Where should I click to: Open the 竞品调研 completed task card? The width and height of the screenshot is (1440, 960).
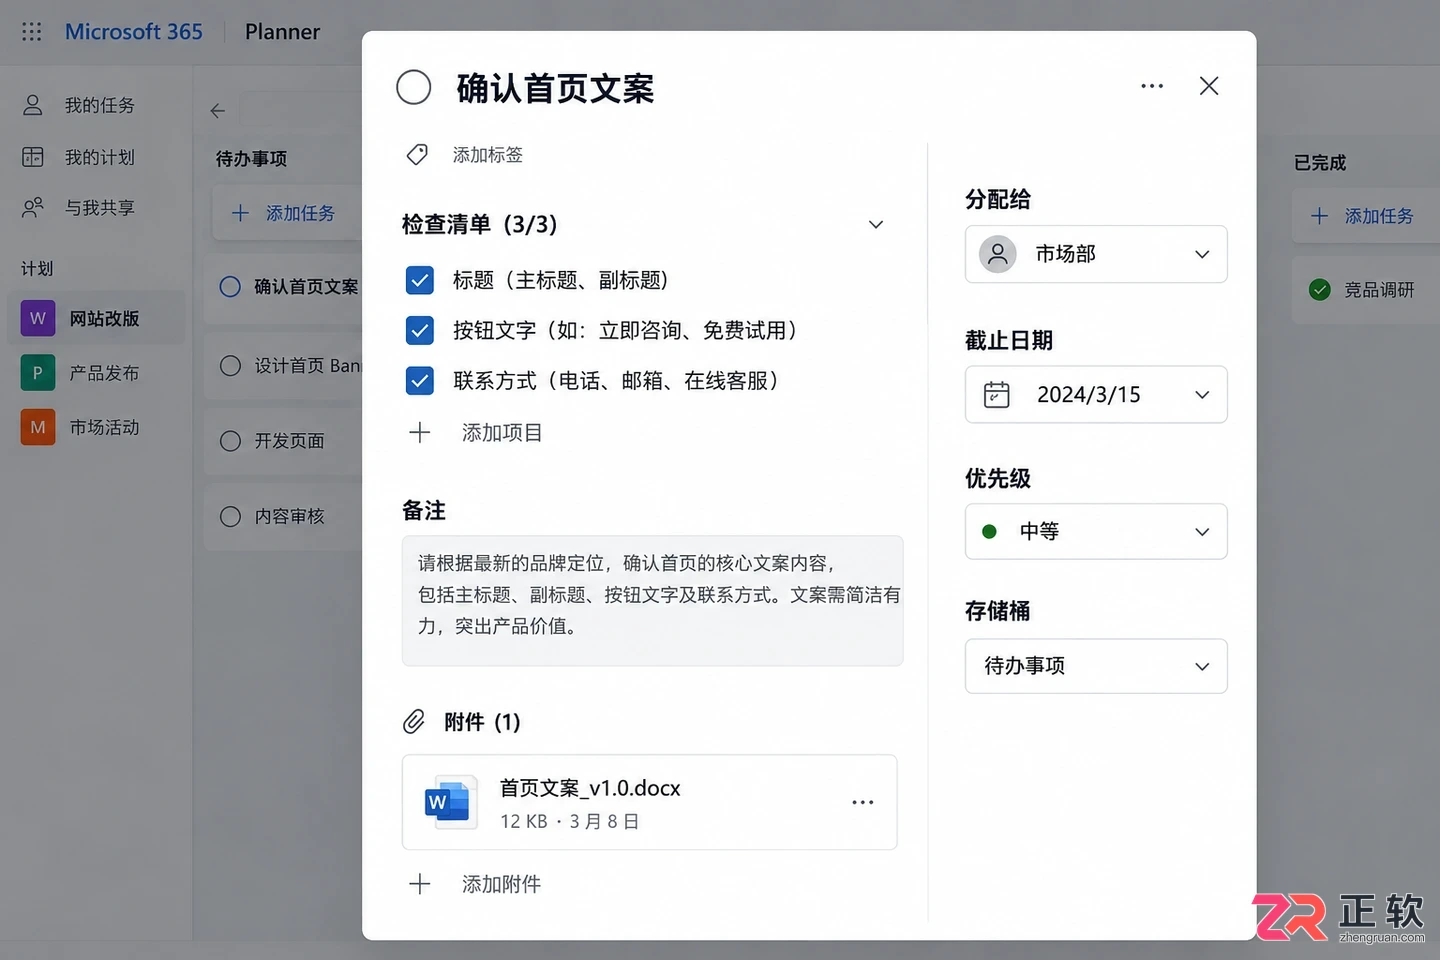pos(1366,290)
